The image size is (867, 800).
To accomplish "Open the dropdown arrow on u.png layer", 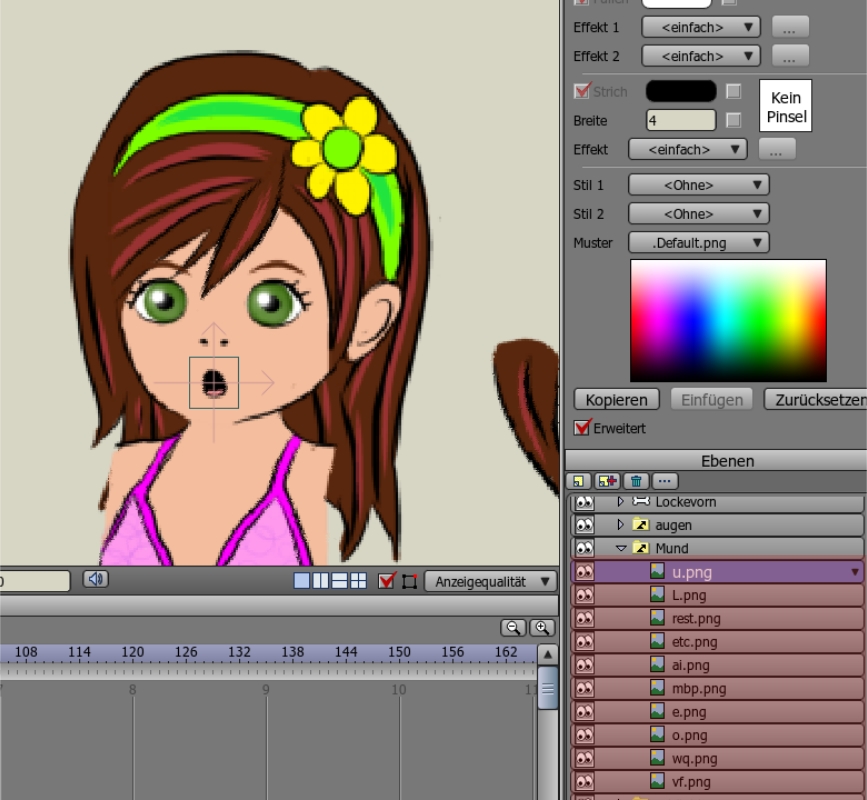I will coord(855,572).
